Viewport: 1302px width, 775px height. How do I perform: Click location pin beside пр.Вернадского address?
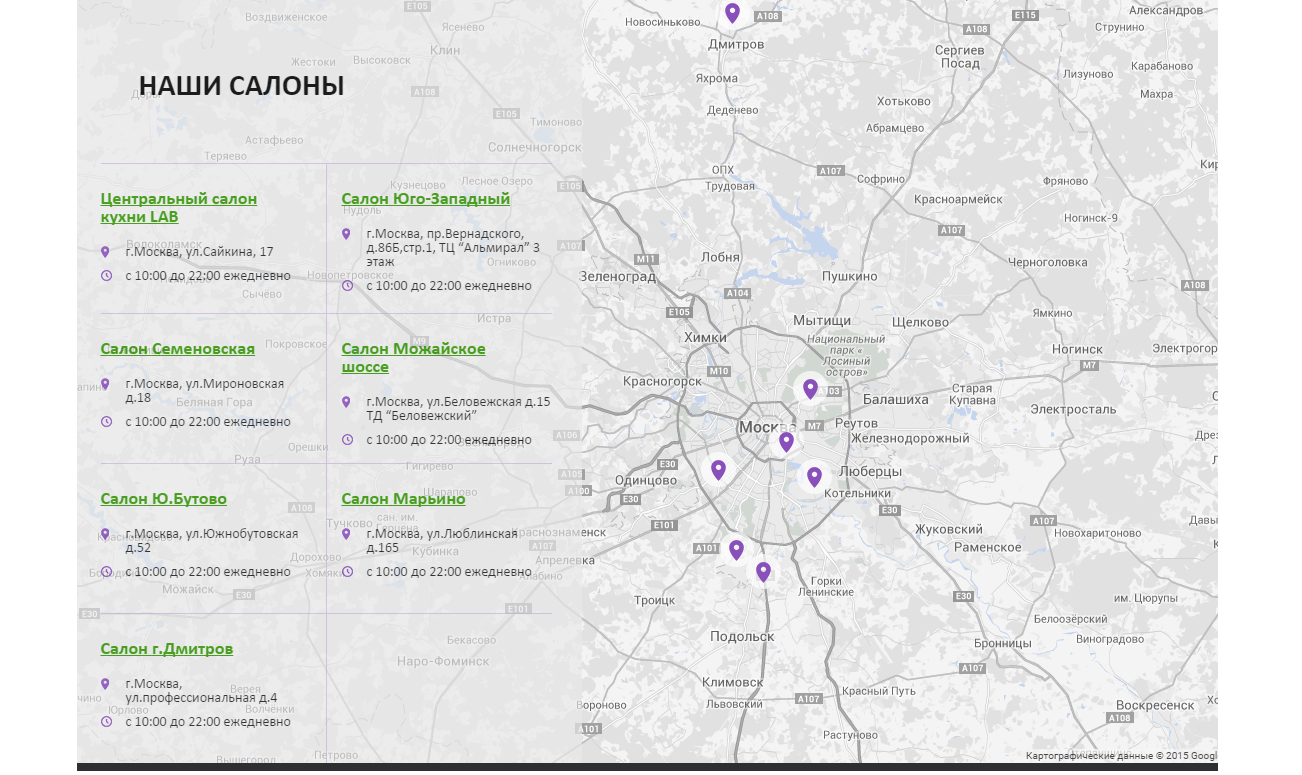(346, 234)
